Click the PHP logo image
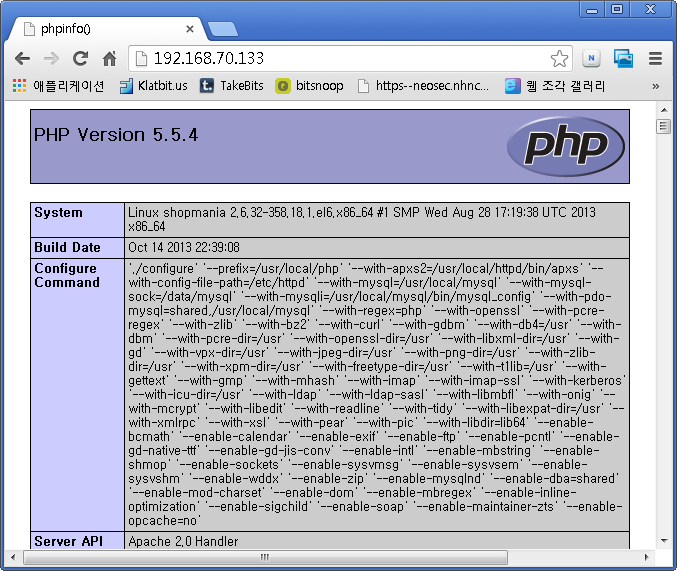Viewport: 677px width, 571px height. pos(566,146)
